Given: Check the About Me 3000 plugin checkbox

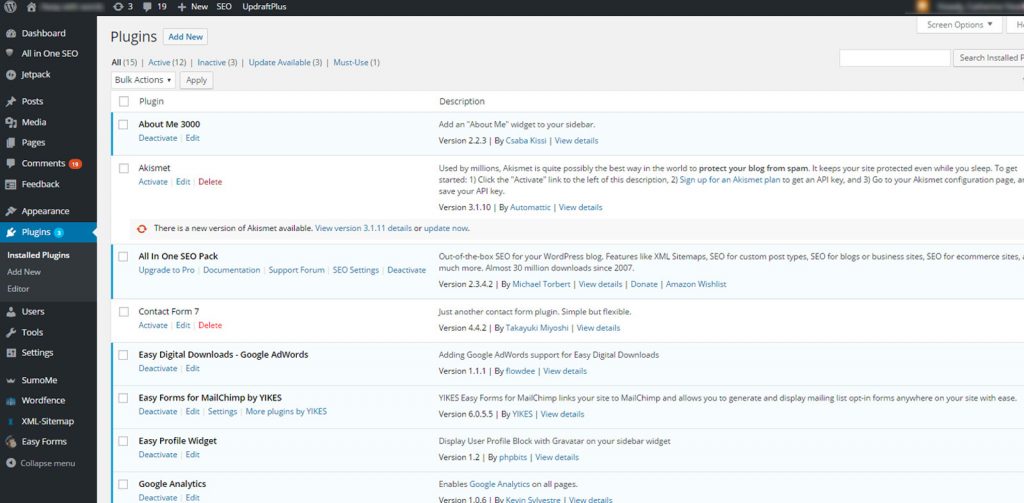Looking at the screenshot, I should [x=124, y=125].
